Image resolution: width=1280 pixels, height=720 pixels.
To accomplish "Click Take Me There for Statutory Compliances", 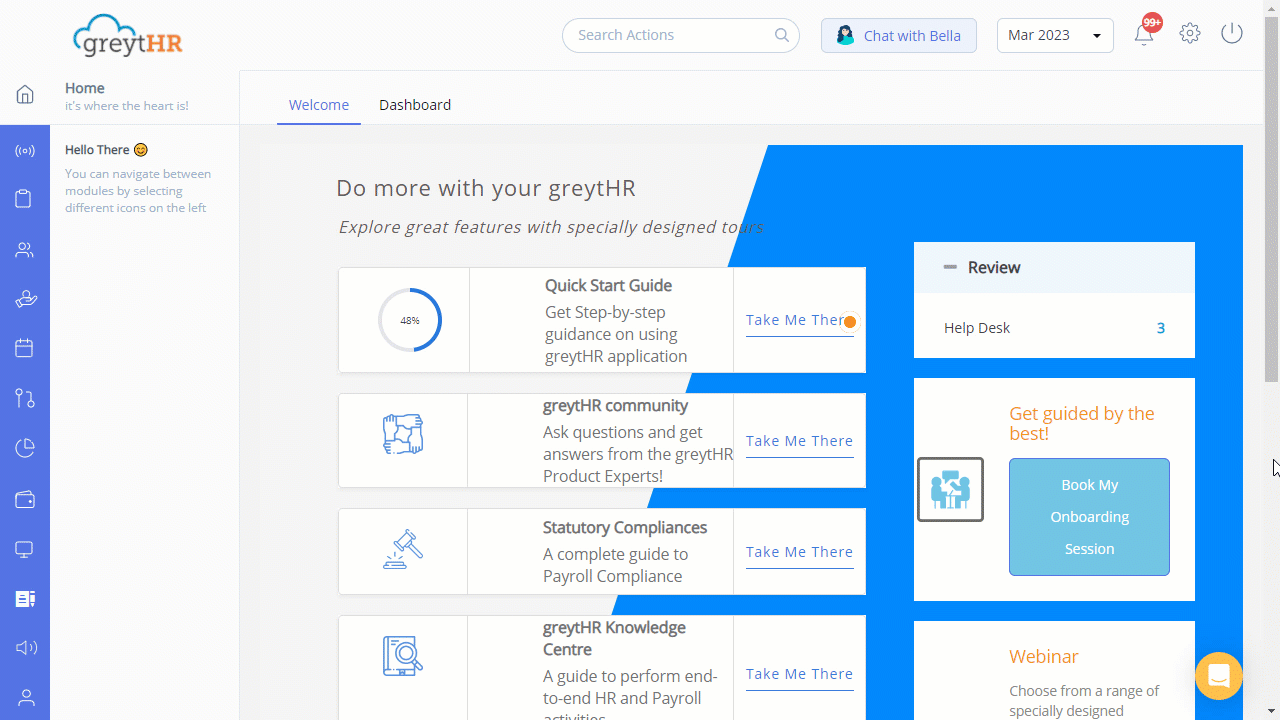I will (799, 552).
